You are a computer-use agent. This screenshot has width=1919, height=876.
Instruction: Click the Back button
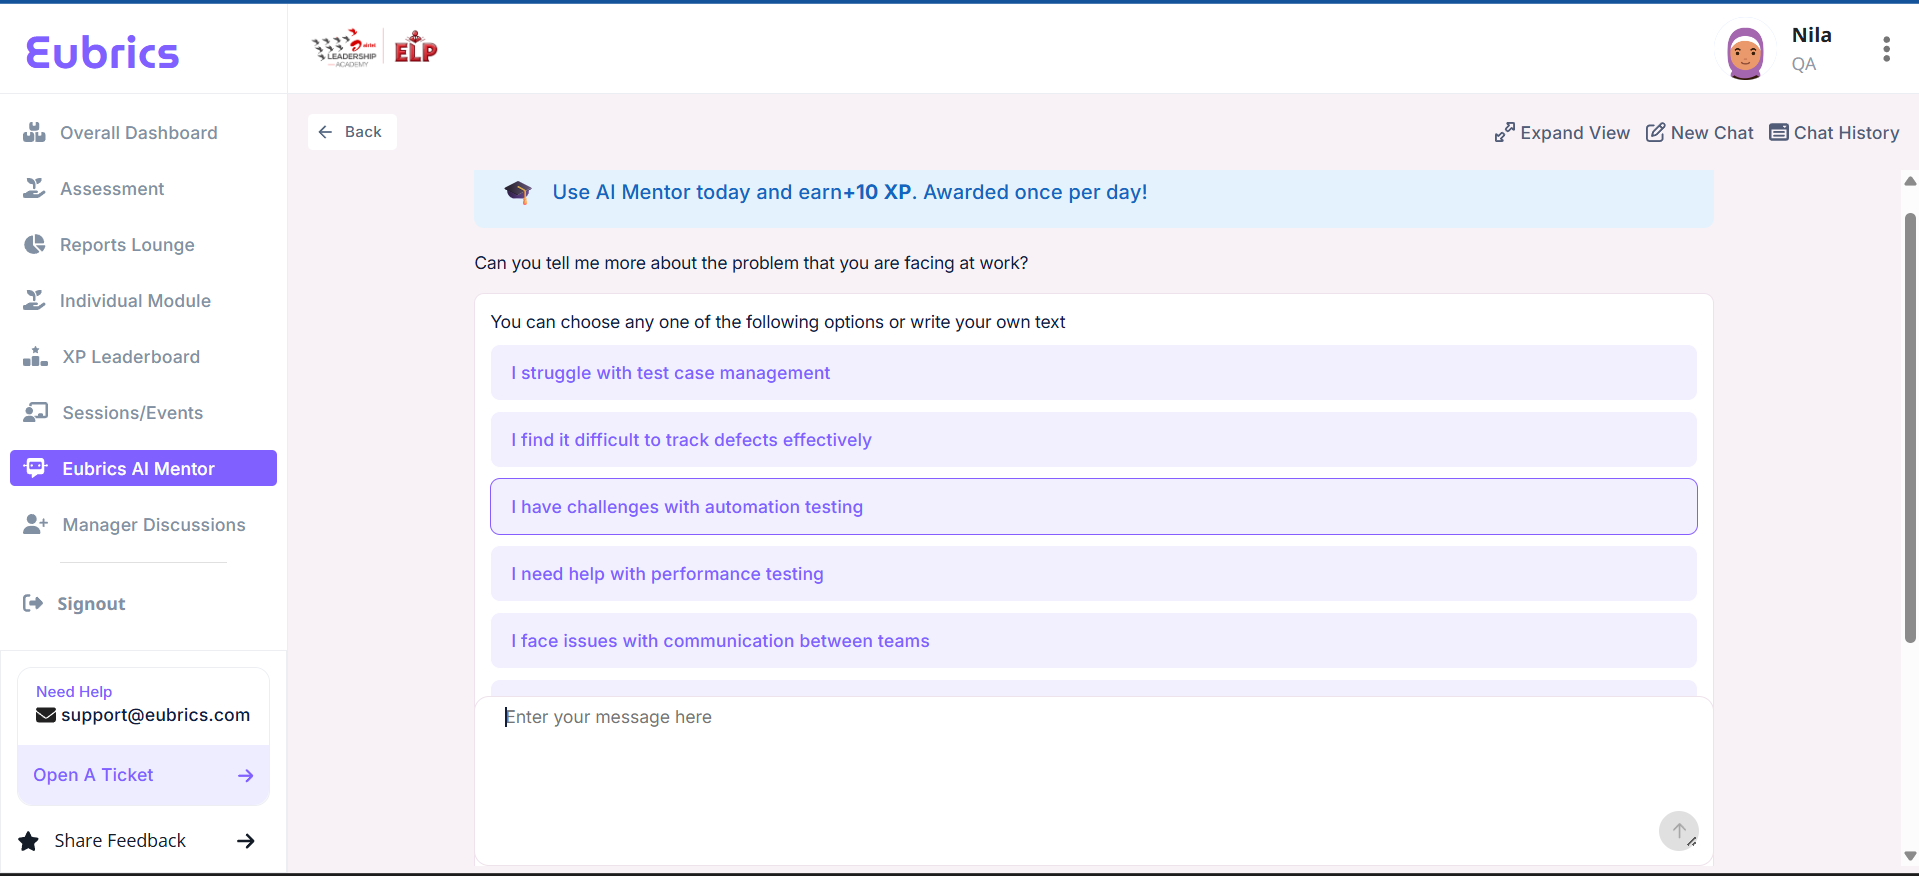pyautogui.click(x=352, y=132)
